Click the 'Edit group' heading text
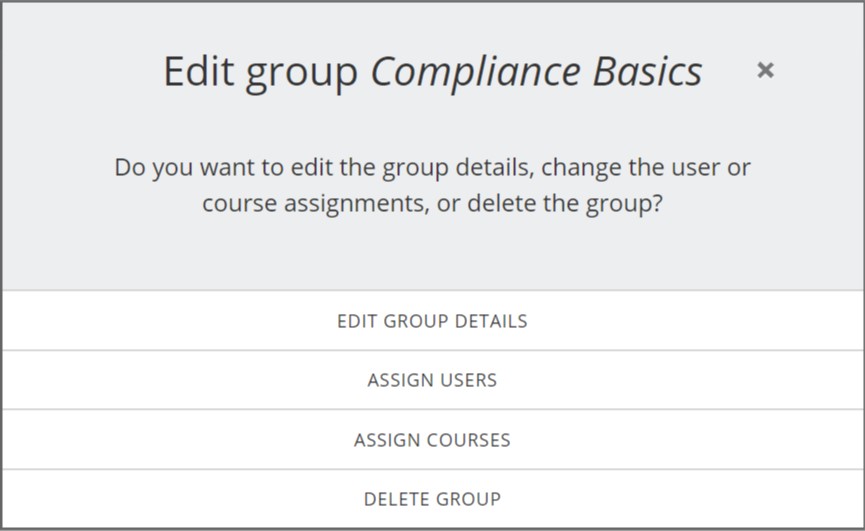 (261, 71)
